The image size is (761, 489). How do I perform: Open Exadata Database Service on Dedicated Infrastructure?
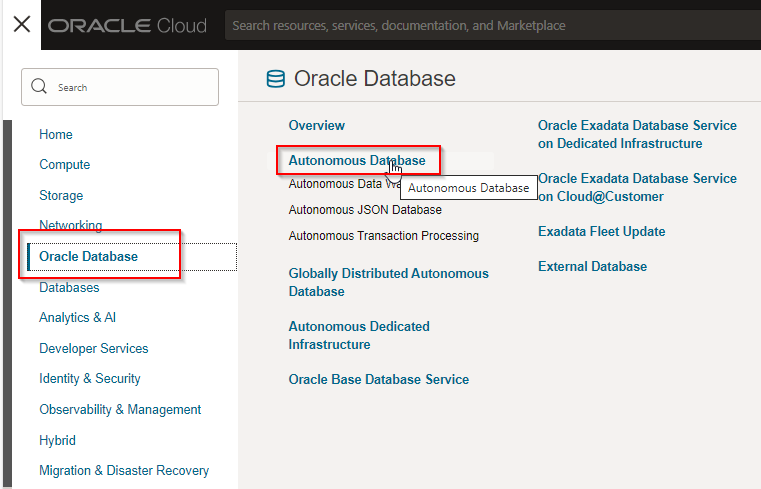[x=637, y=134]
